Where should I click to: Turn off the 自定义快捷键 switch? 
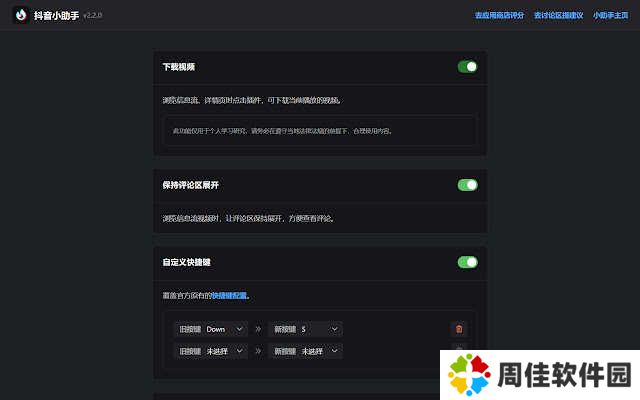[467, 262]
